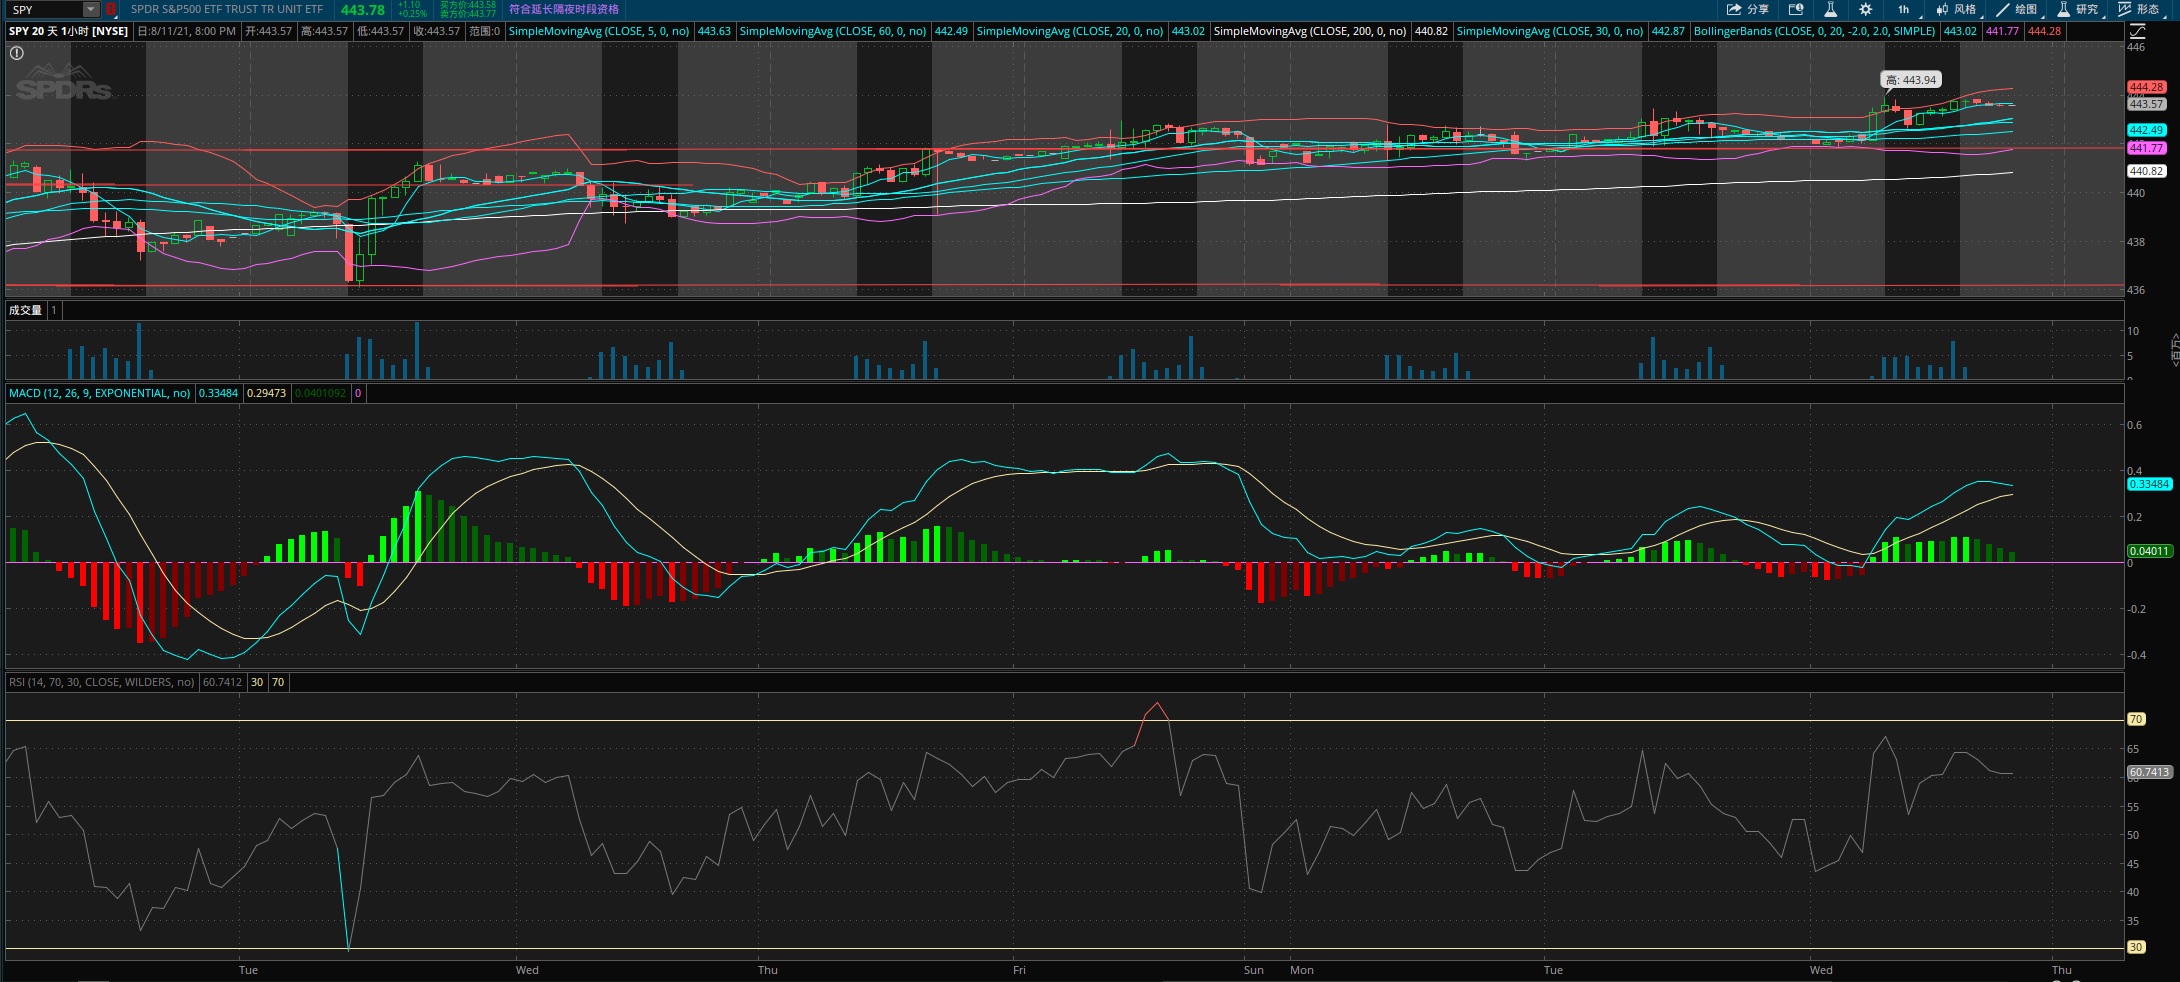
Task: Click the RSI overbought 70 axis tag
Action: point(2136,719)
